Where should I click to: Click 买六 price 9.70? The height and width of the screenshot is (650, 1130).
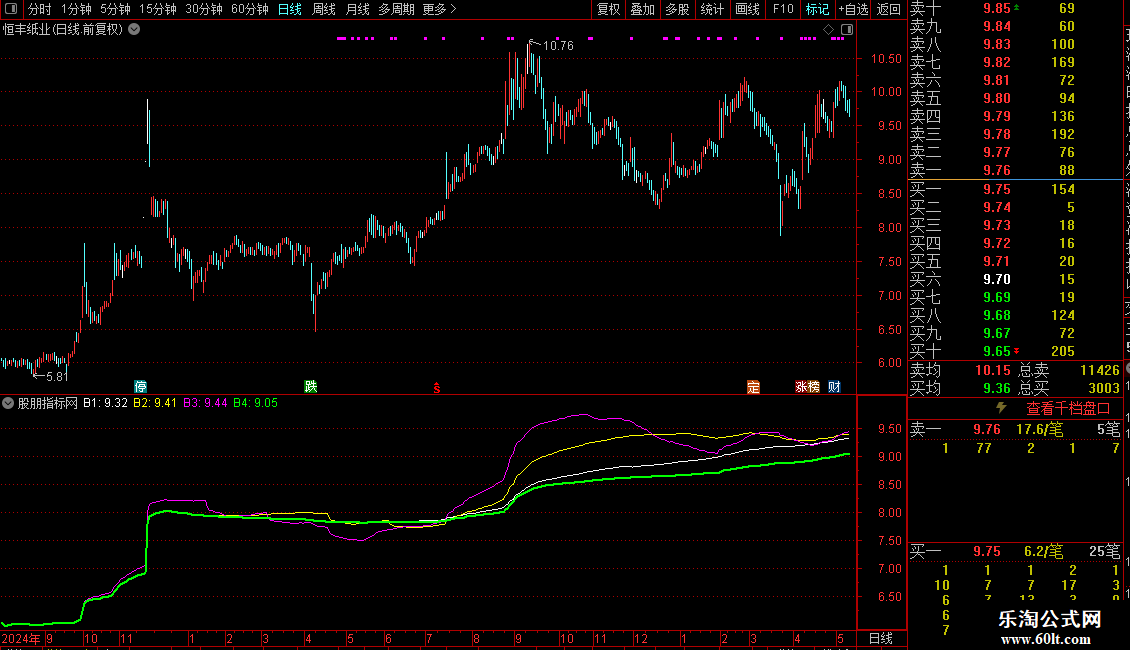997,279
